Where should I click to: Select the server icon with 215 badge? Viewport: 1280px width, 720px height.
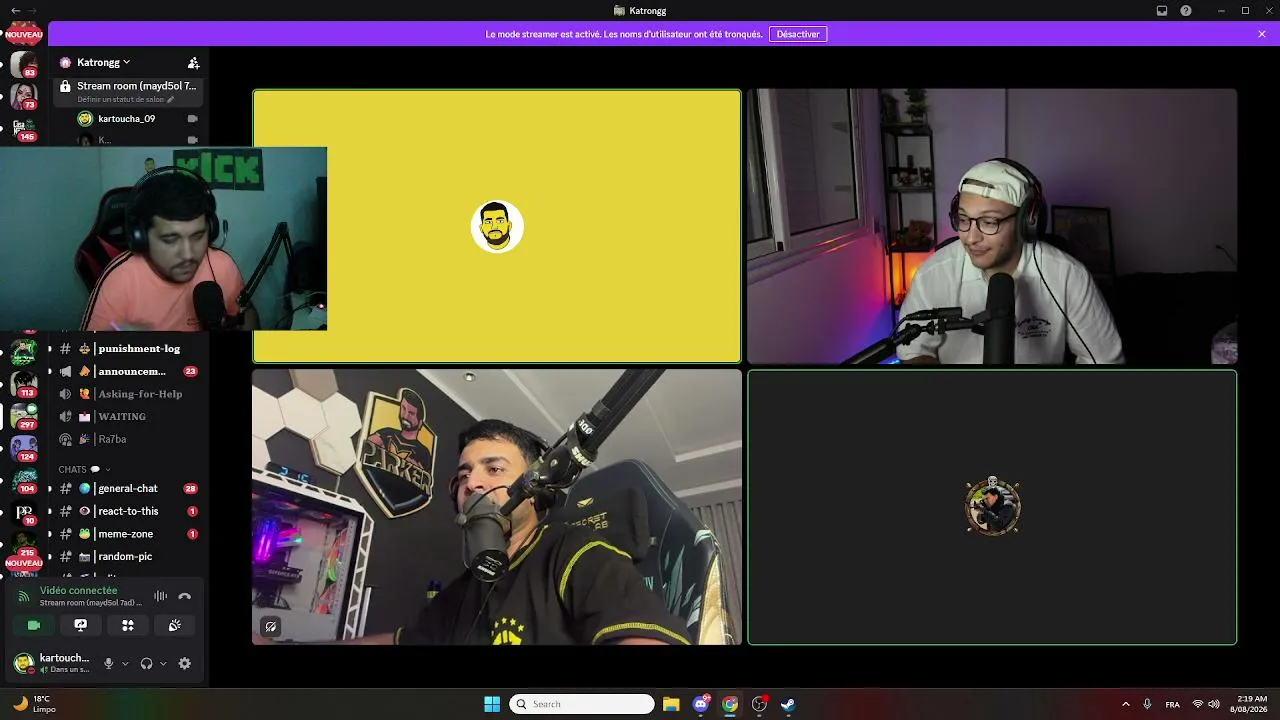pyautogui.click(x=24, y=543)
